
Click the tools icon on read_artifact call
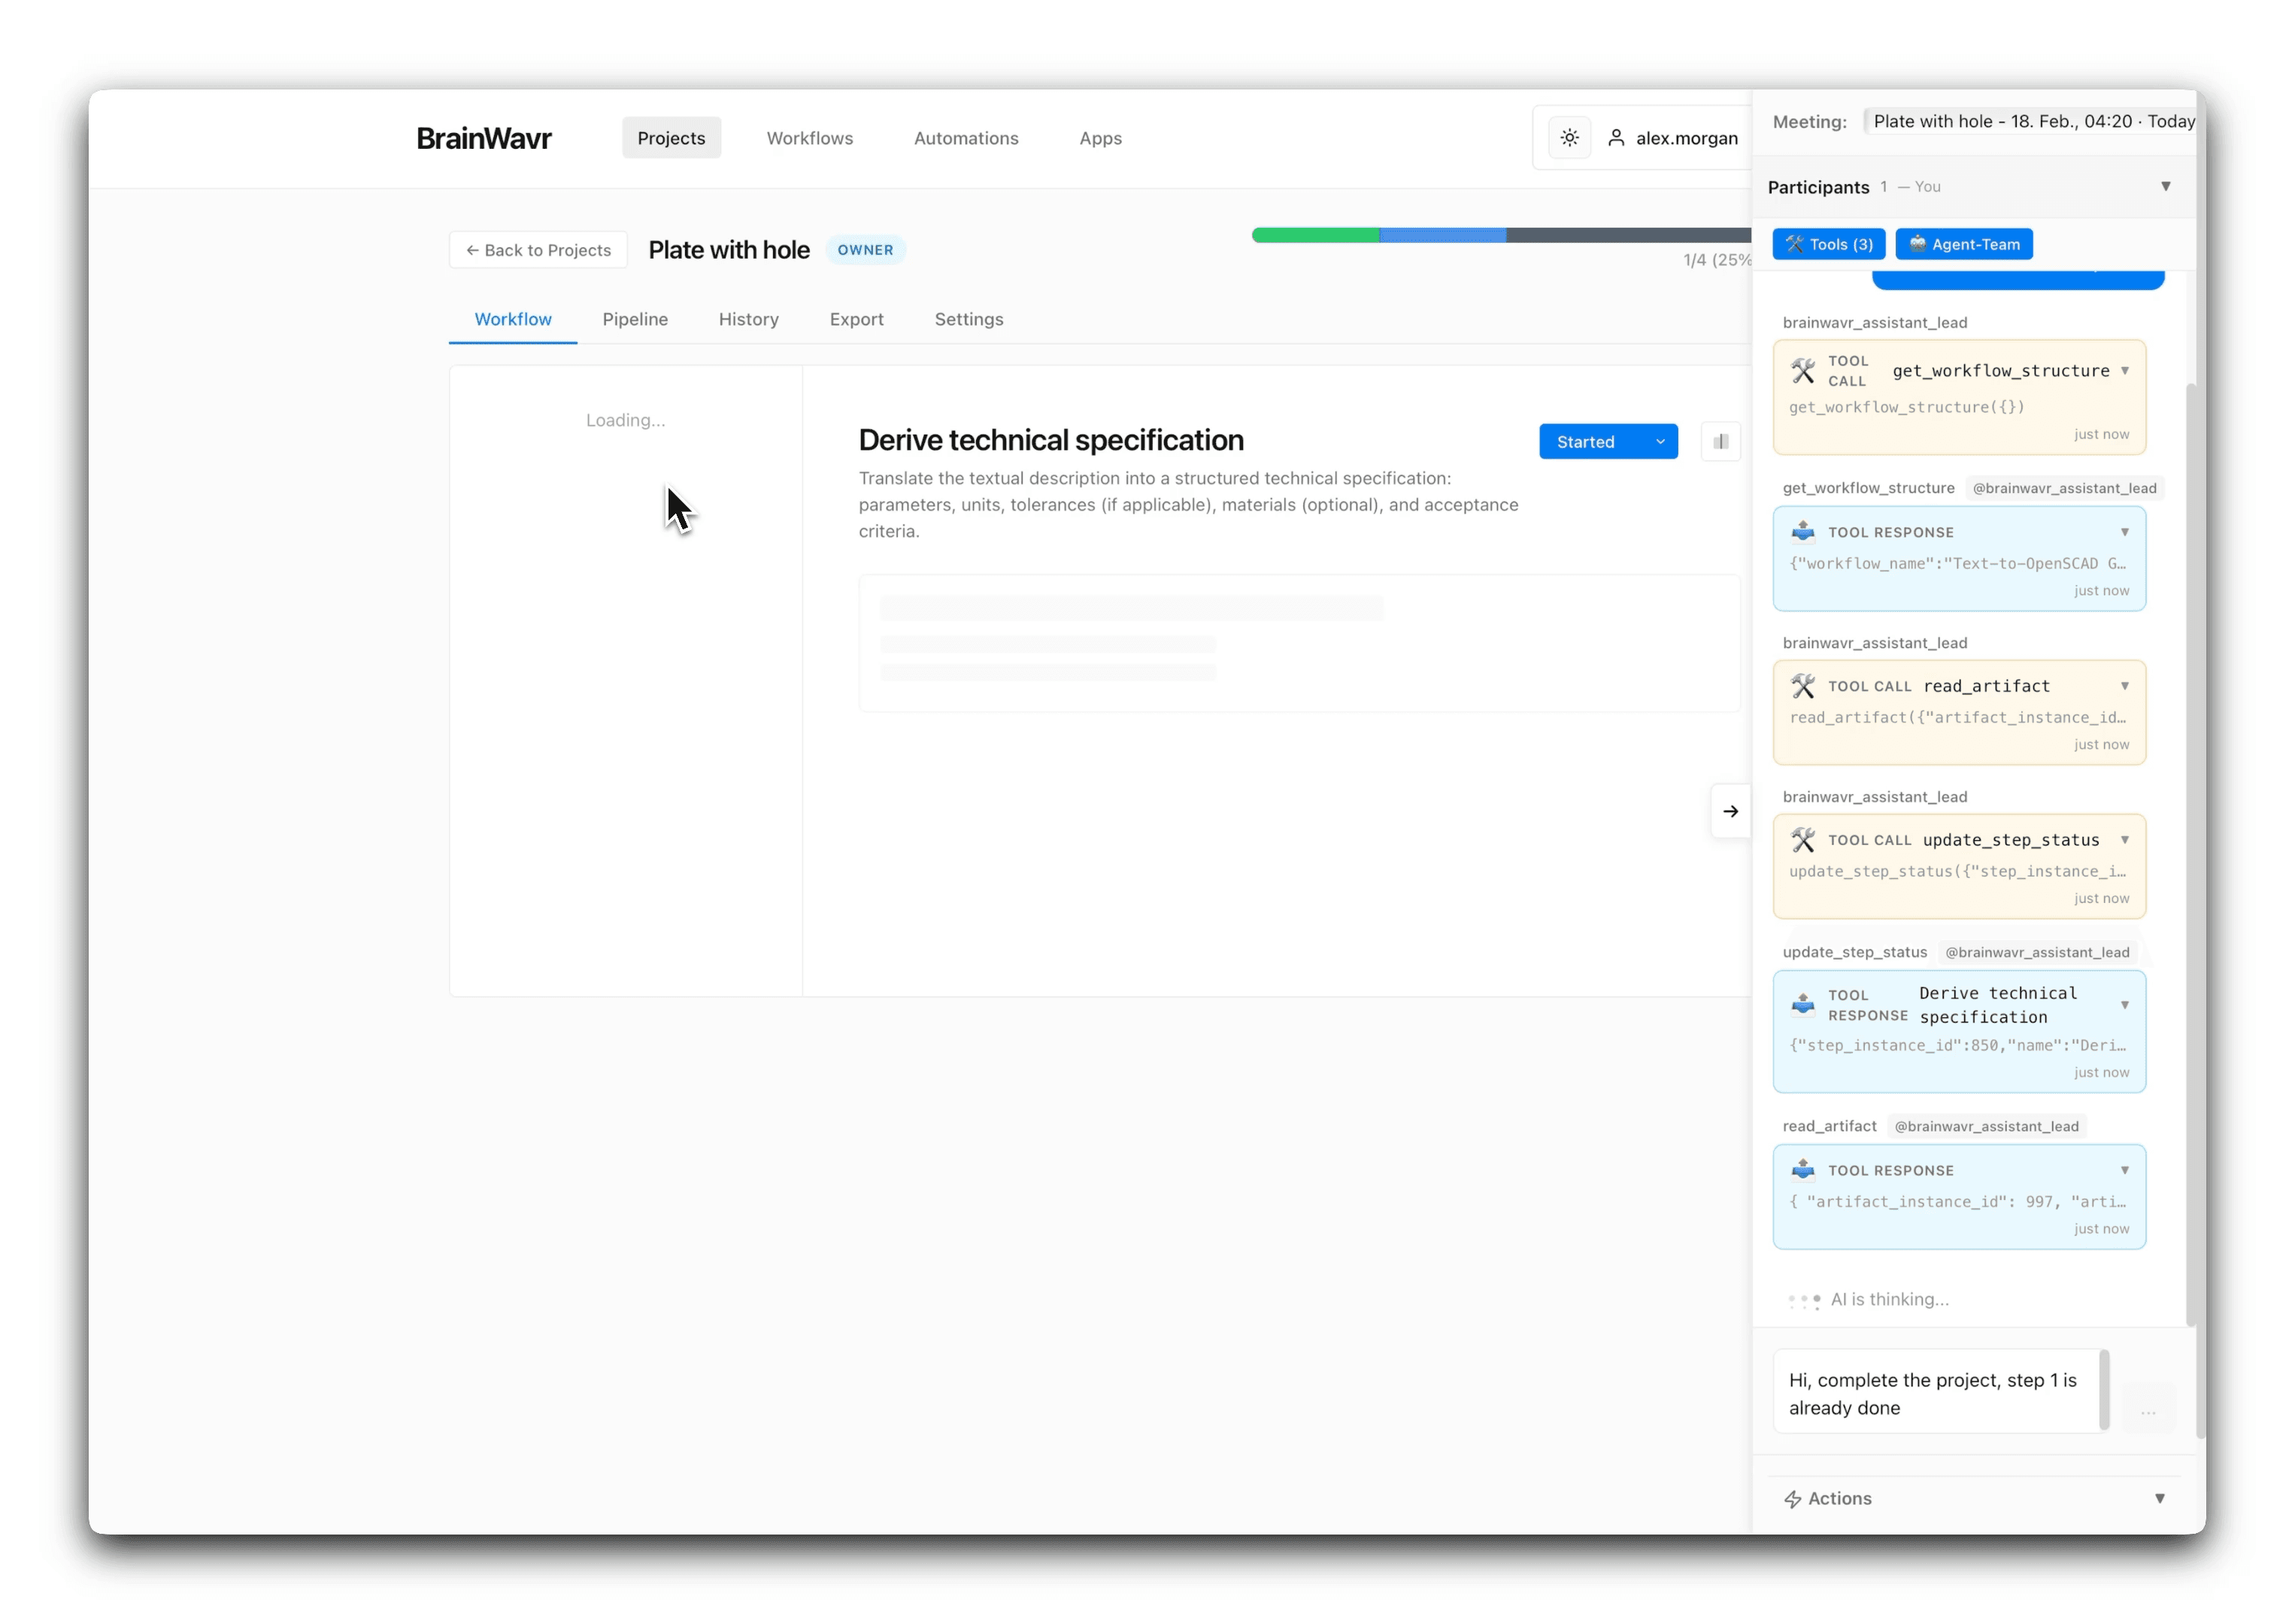pos(1802,686)
